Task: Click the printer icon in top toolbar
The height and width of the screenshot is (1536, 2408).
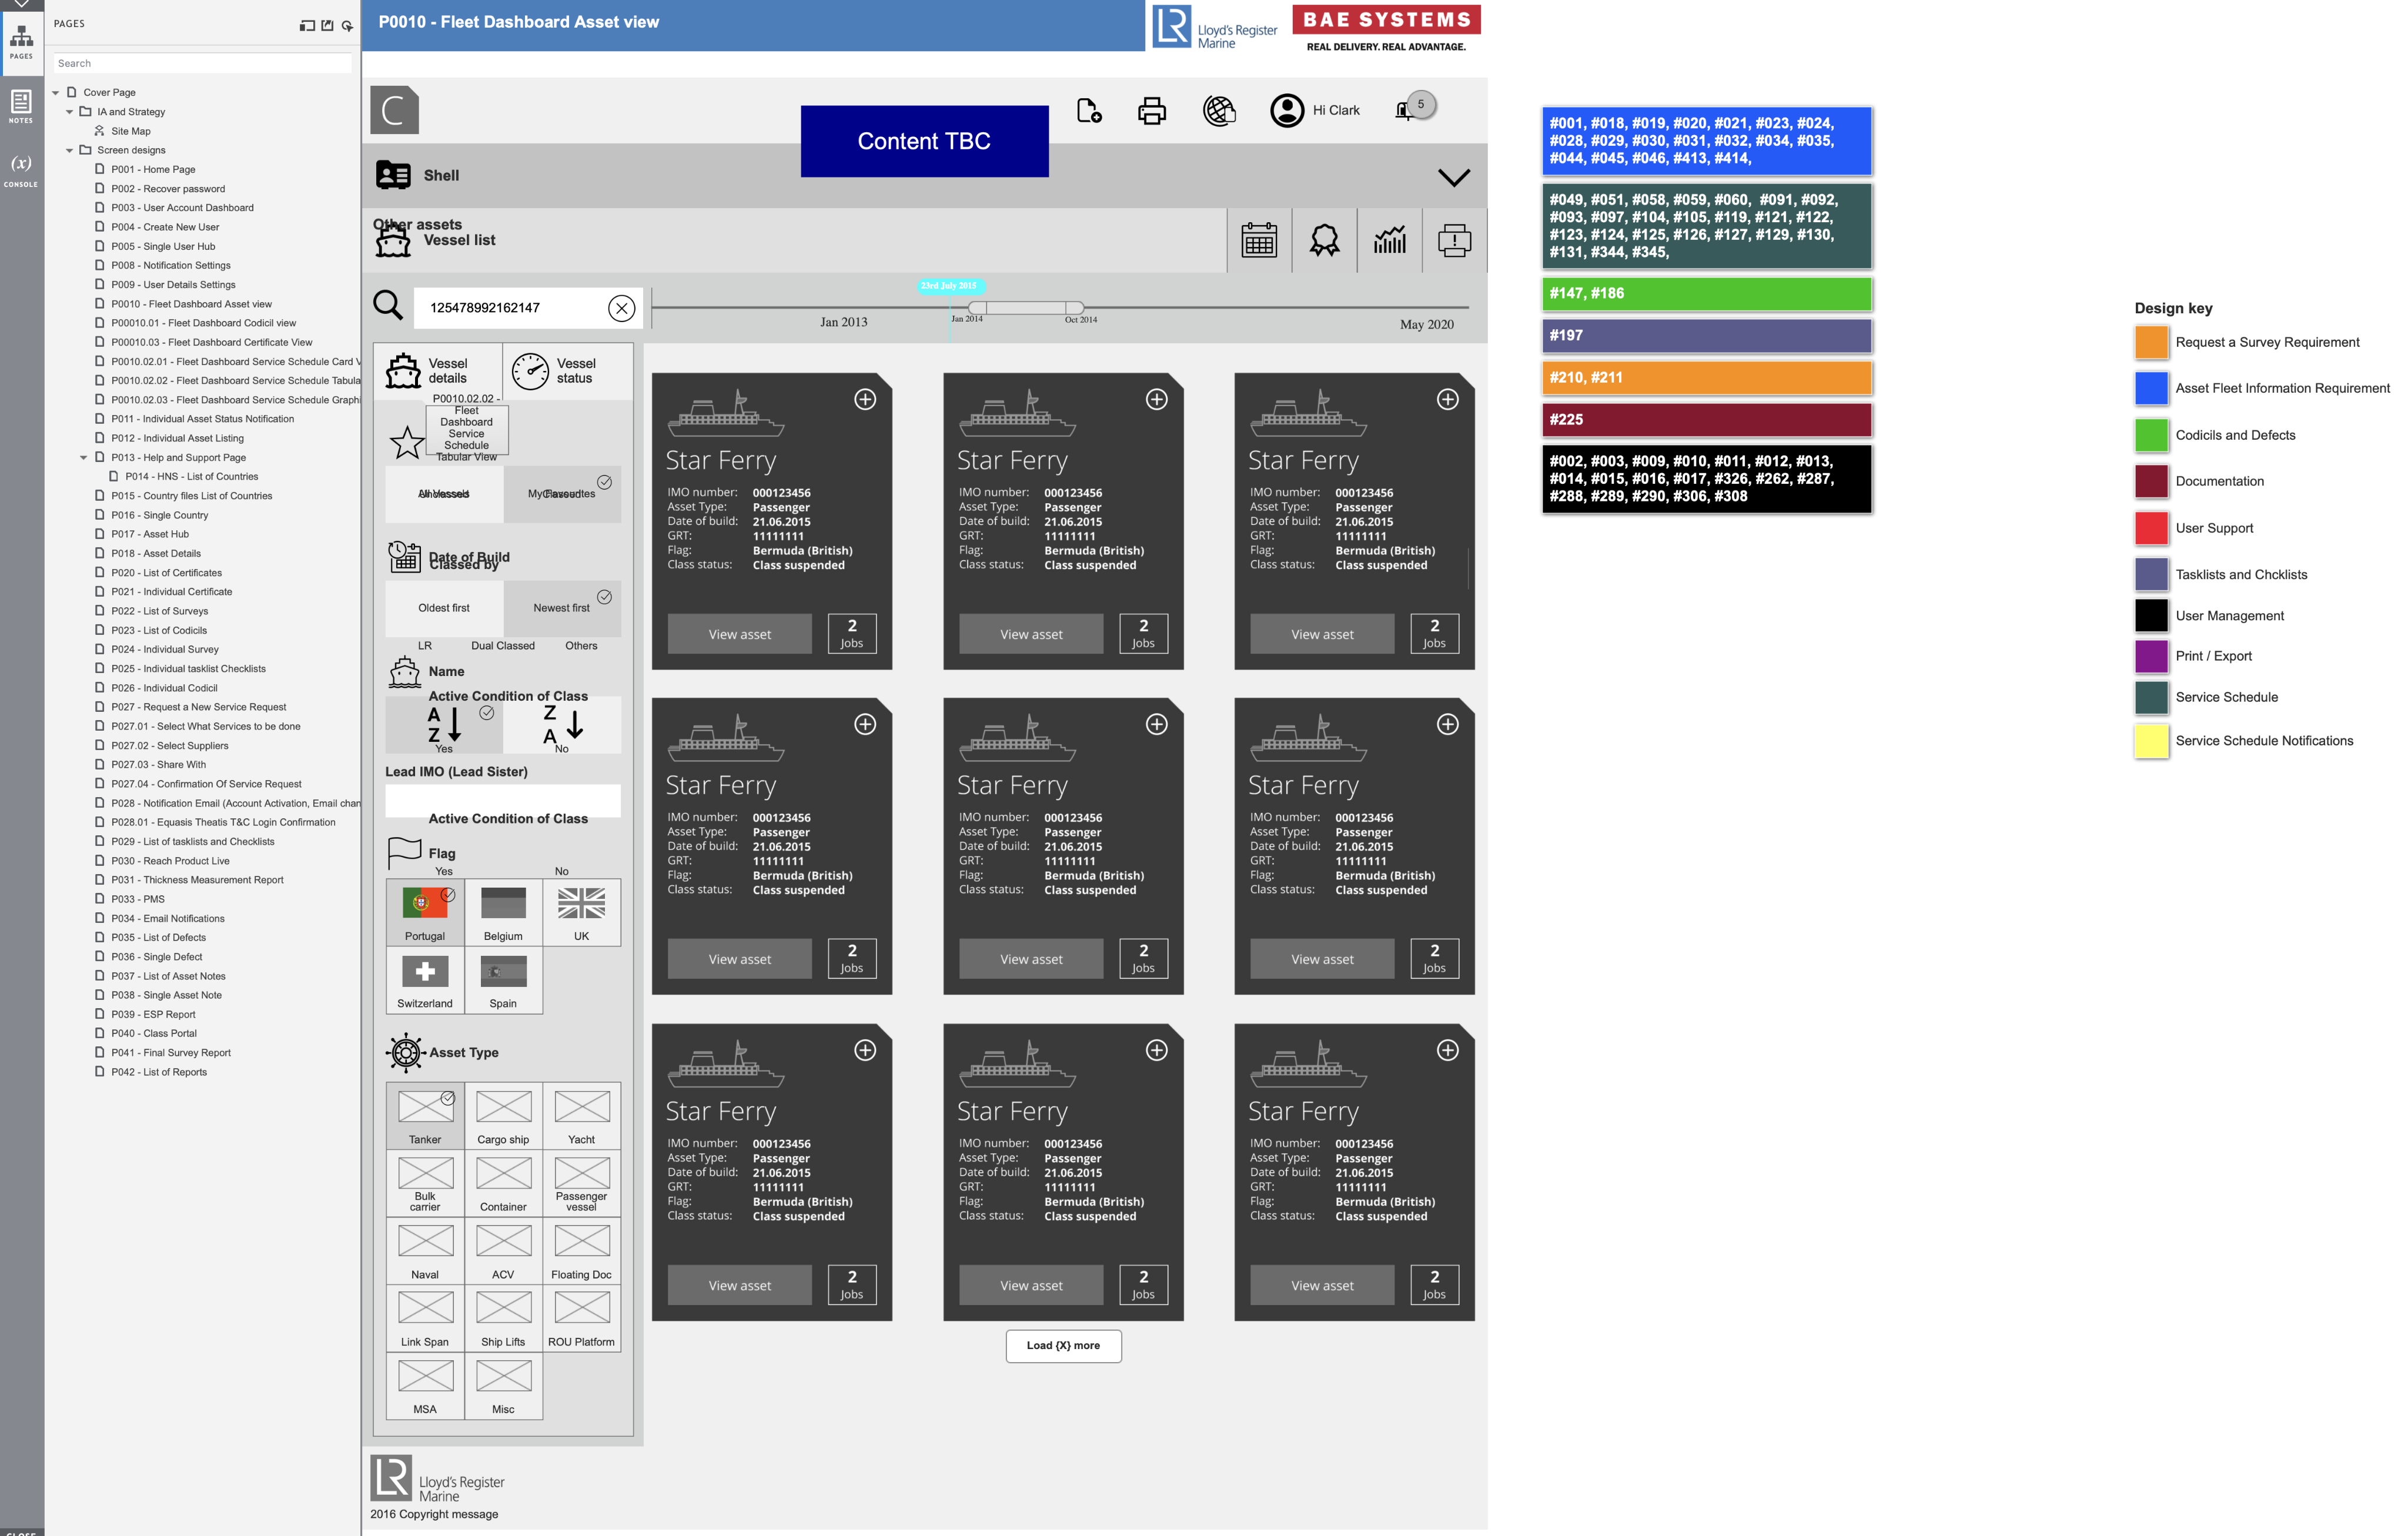Action: (1152, 111)
